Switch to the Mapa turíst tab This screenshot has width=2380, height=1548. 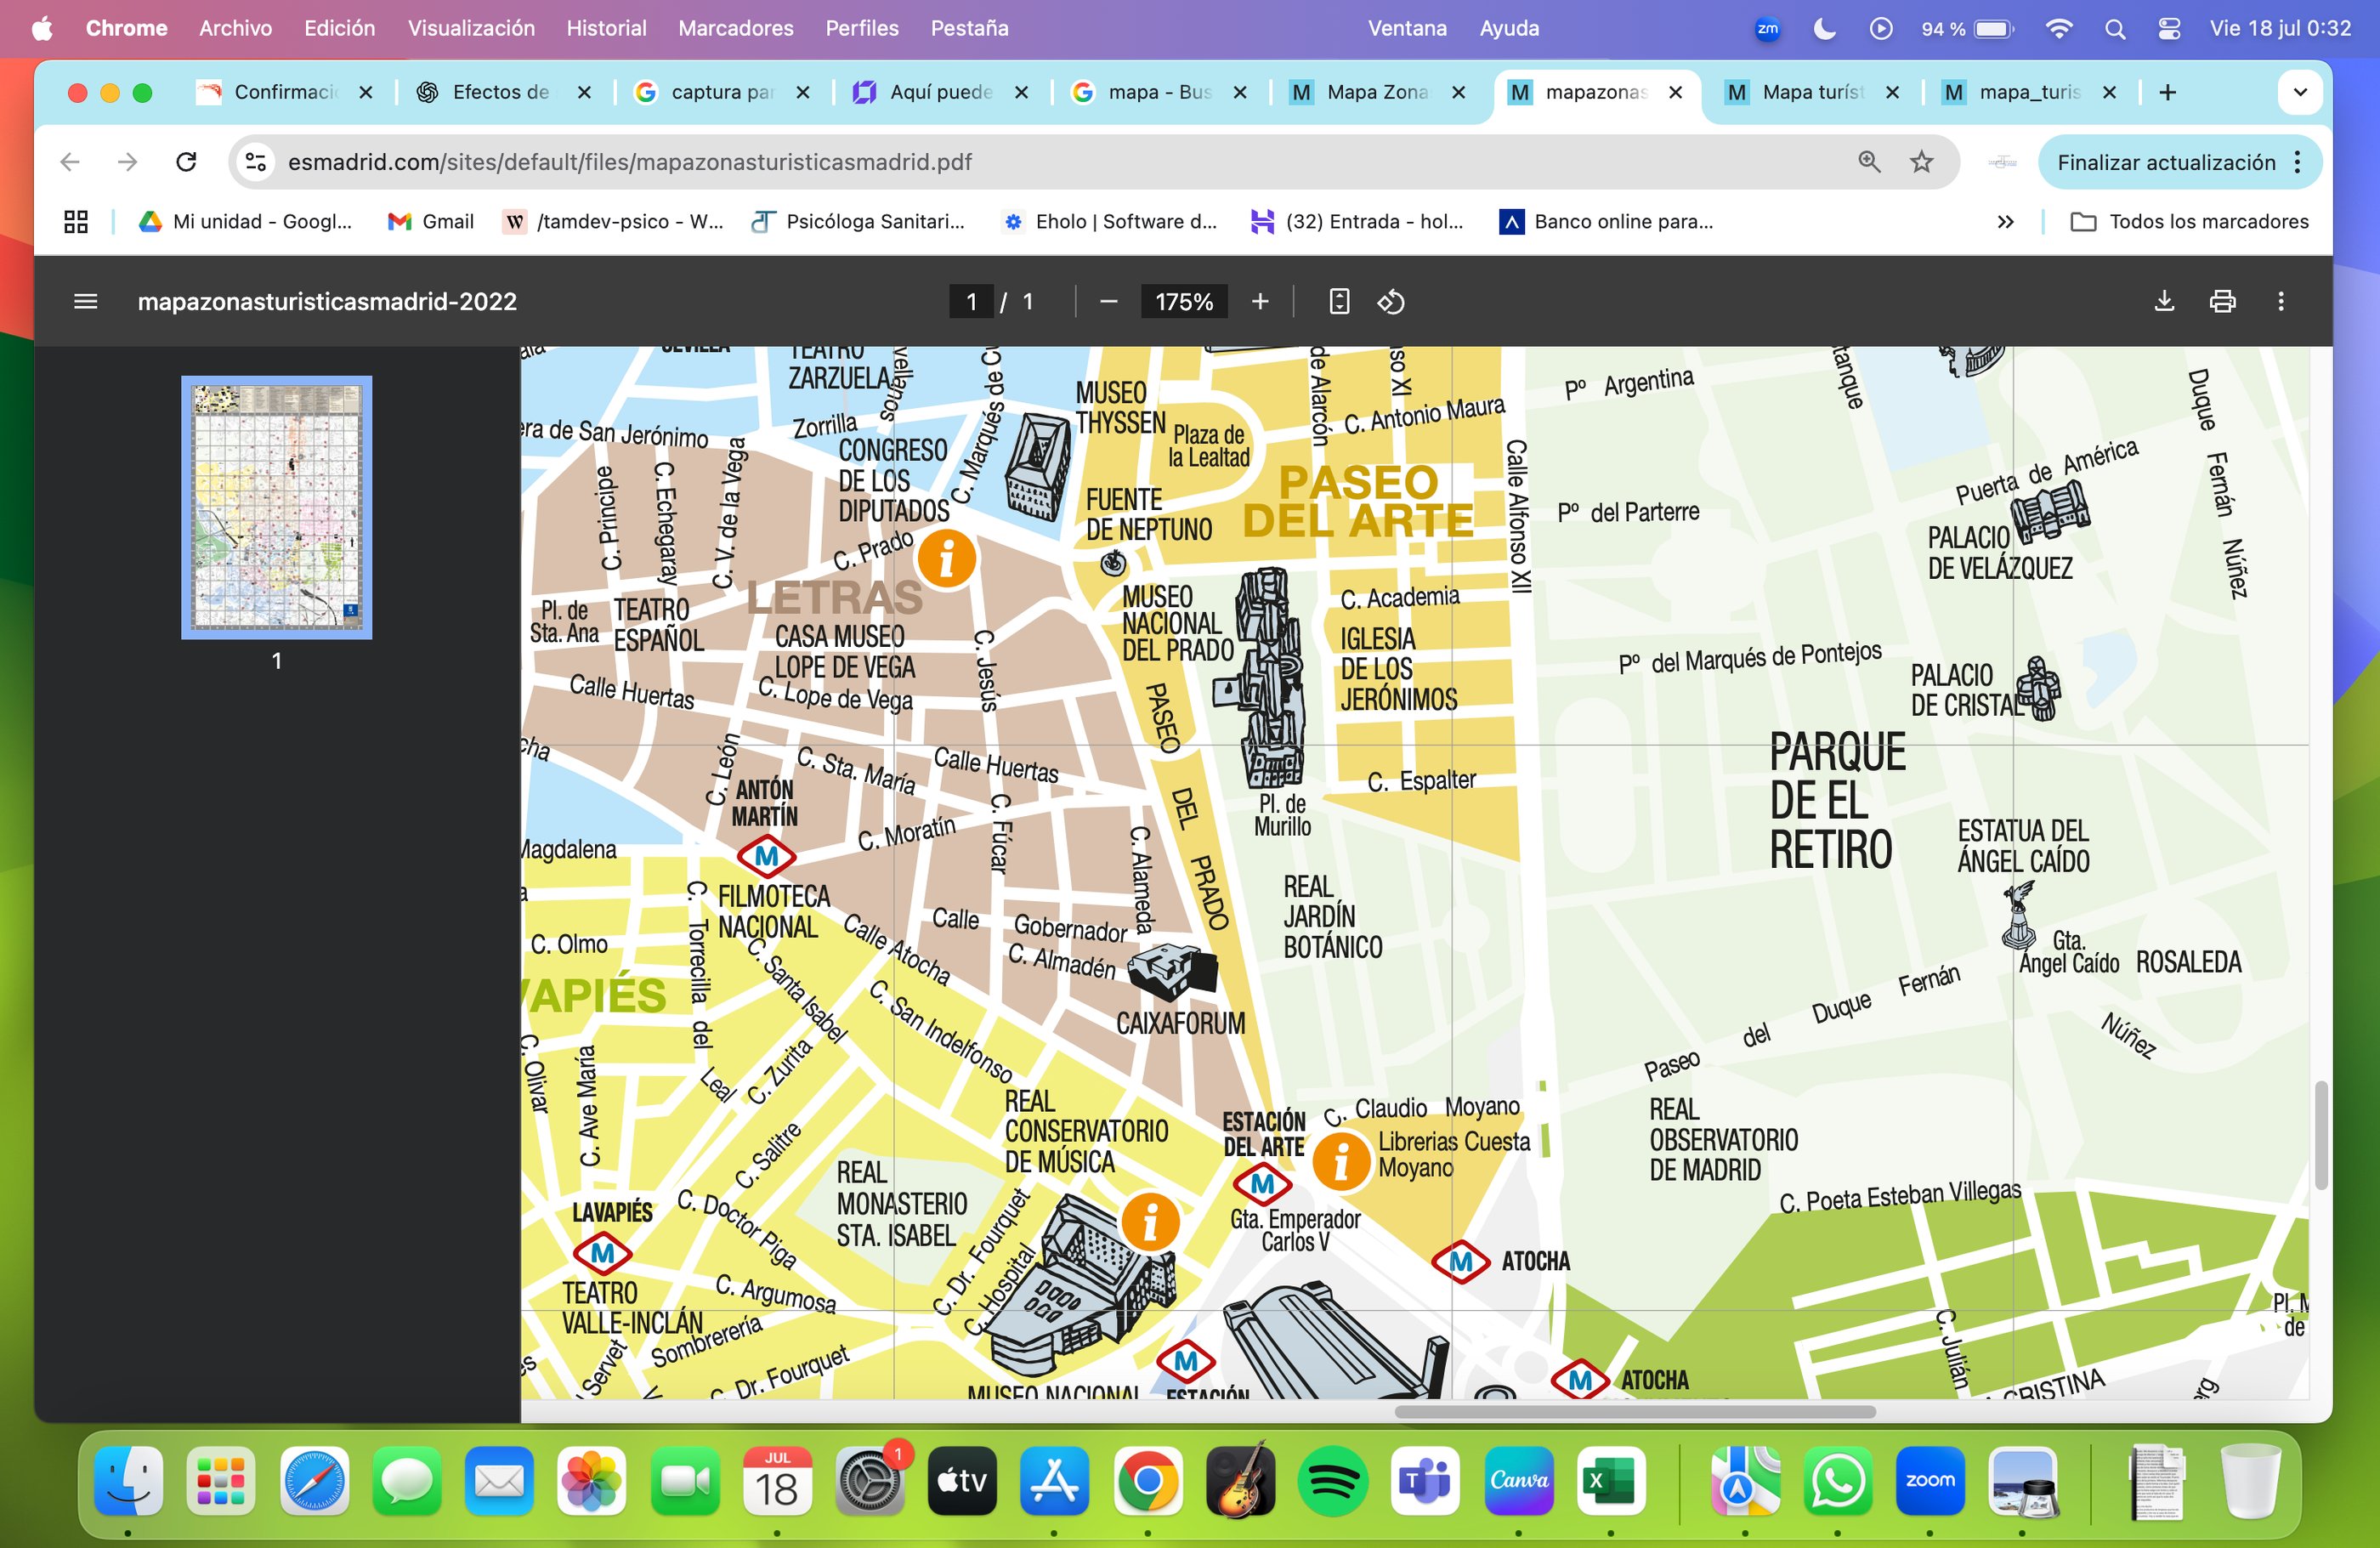(1811, 92)
